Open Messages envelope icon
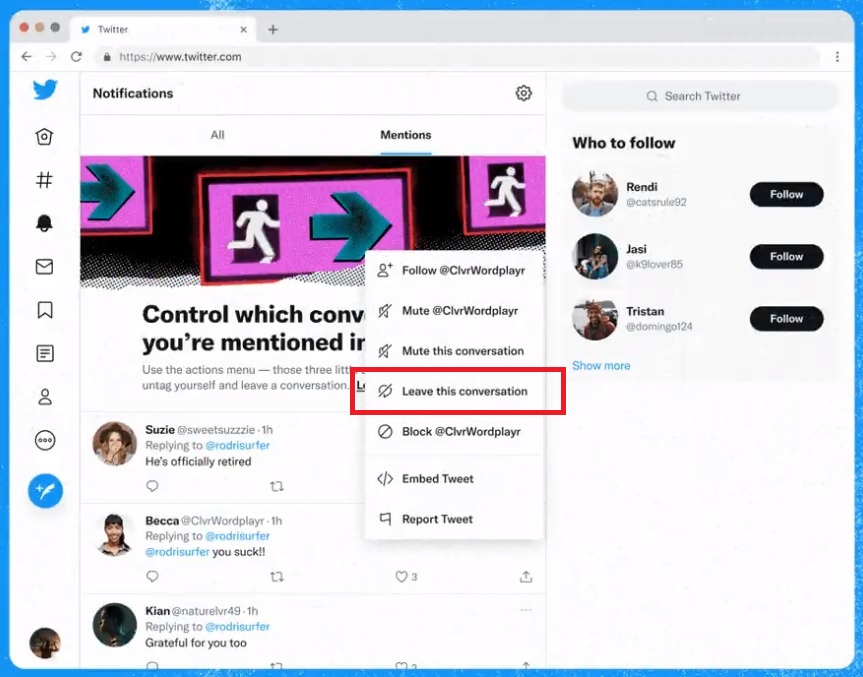The image size is (863, 677). [44, 267]
